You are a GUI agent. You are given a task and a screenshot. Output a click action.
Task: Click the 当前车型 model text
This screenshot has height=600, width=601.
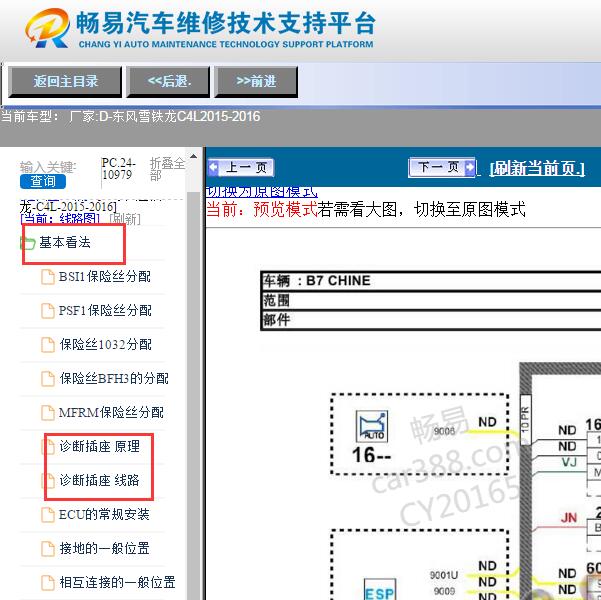click(131, 116)
